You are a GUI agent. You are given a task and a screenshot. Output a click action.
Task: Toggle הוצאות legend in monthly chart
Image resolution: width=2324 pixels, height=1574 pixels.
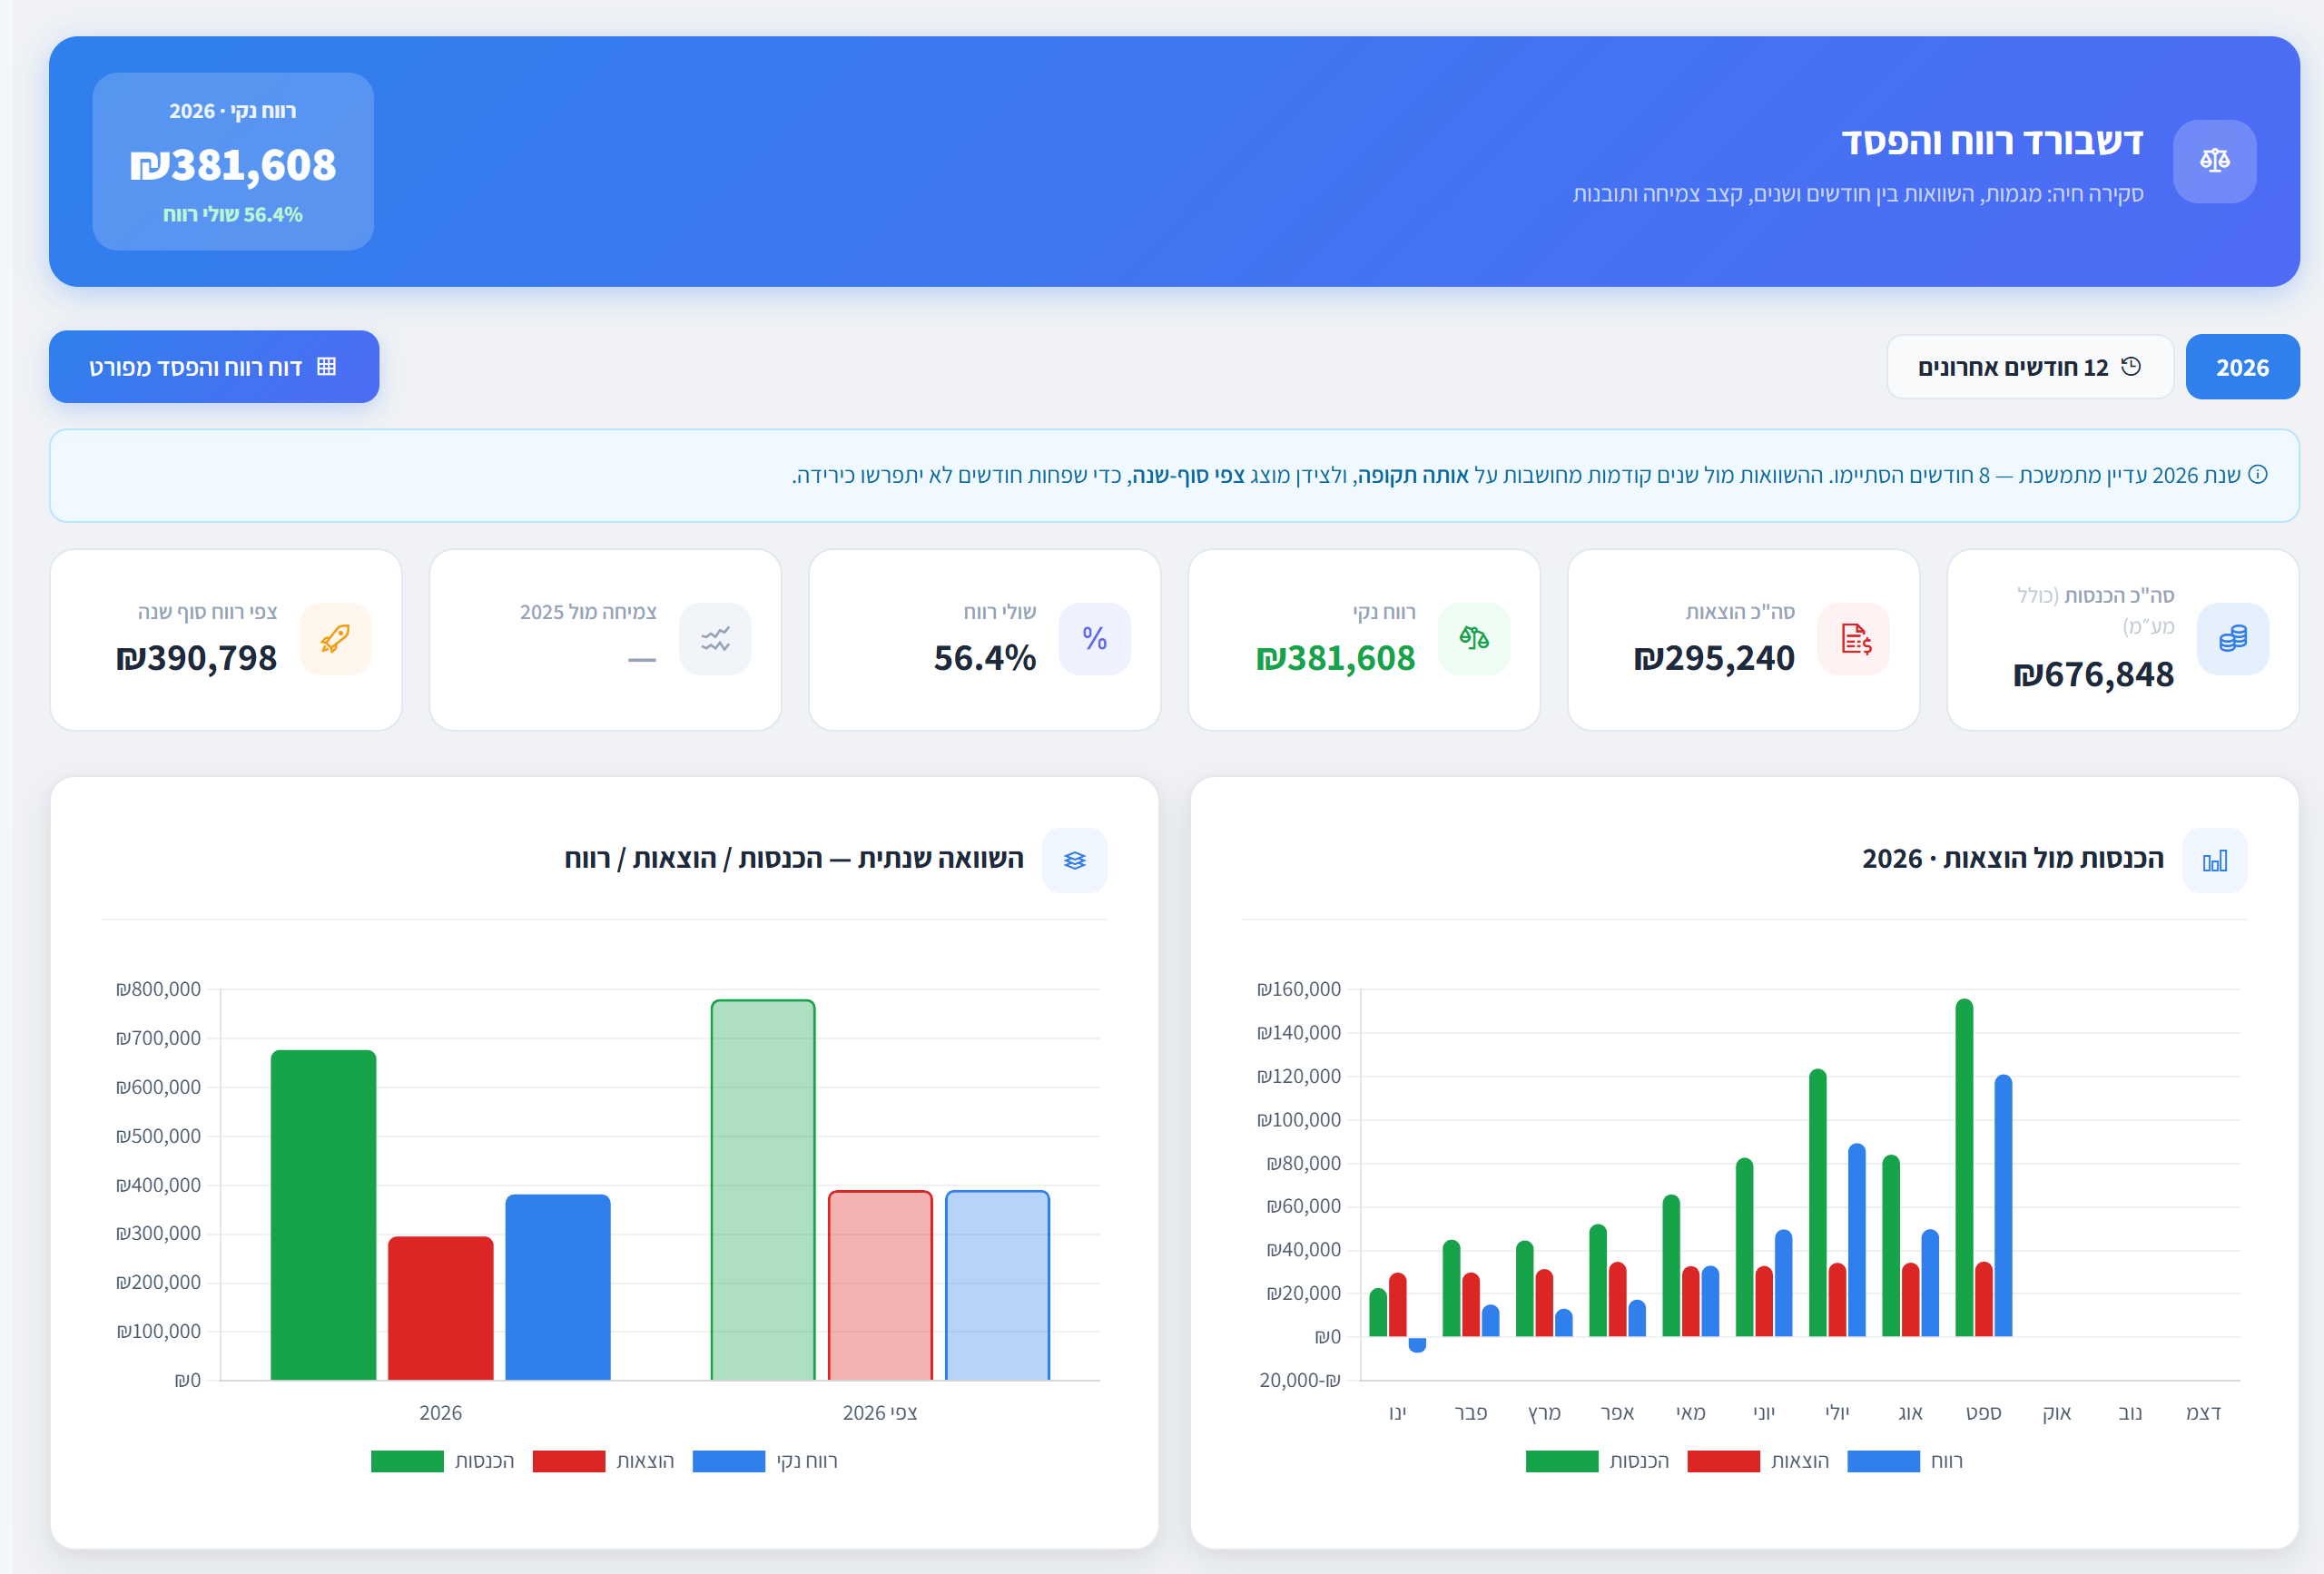pyautogui.click(x=1759, y=1461)
